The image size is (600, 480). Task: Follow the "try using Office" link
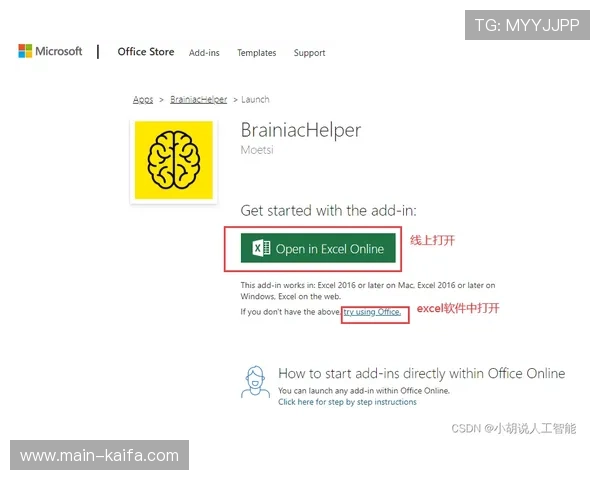[372, 312]
